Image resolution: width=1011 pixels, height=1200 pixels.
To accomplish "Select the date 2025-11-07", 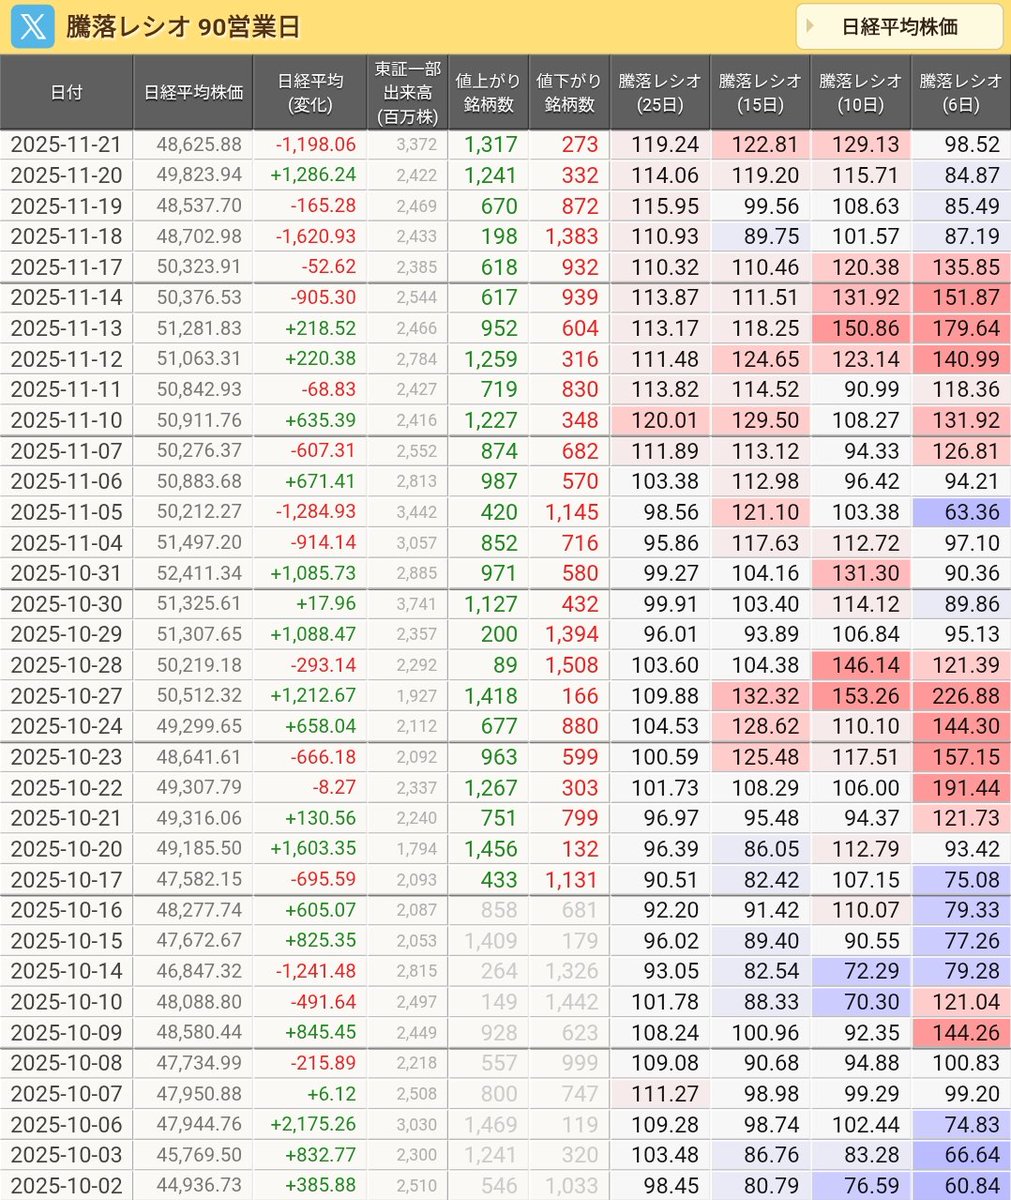I will 66,451.
